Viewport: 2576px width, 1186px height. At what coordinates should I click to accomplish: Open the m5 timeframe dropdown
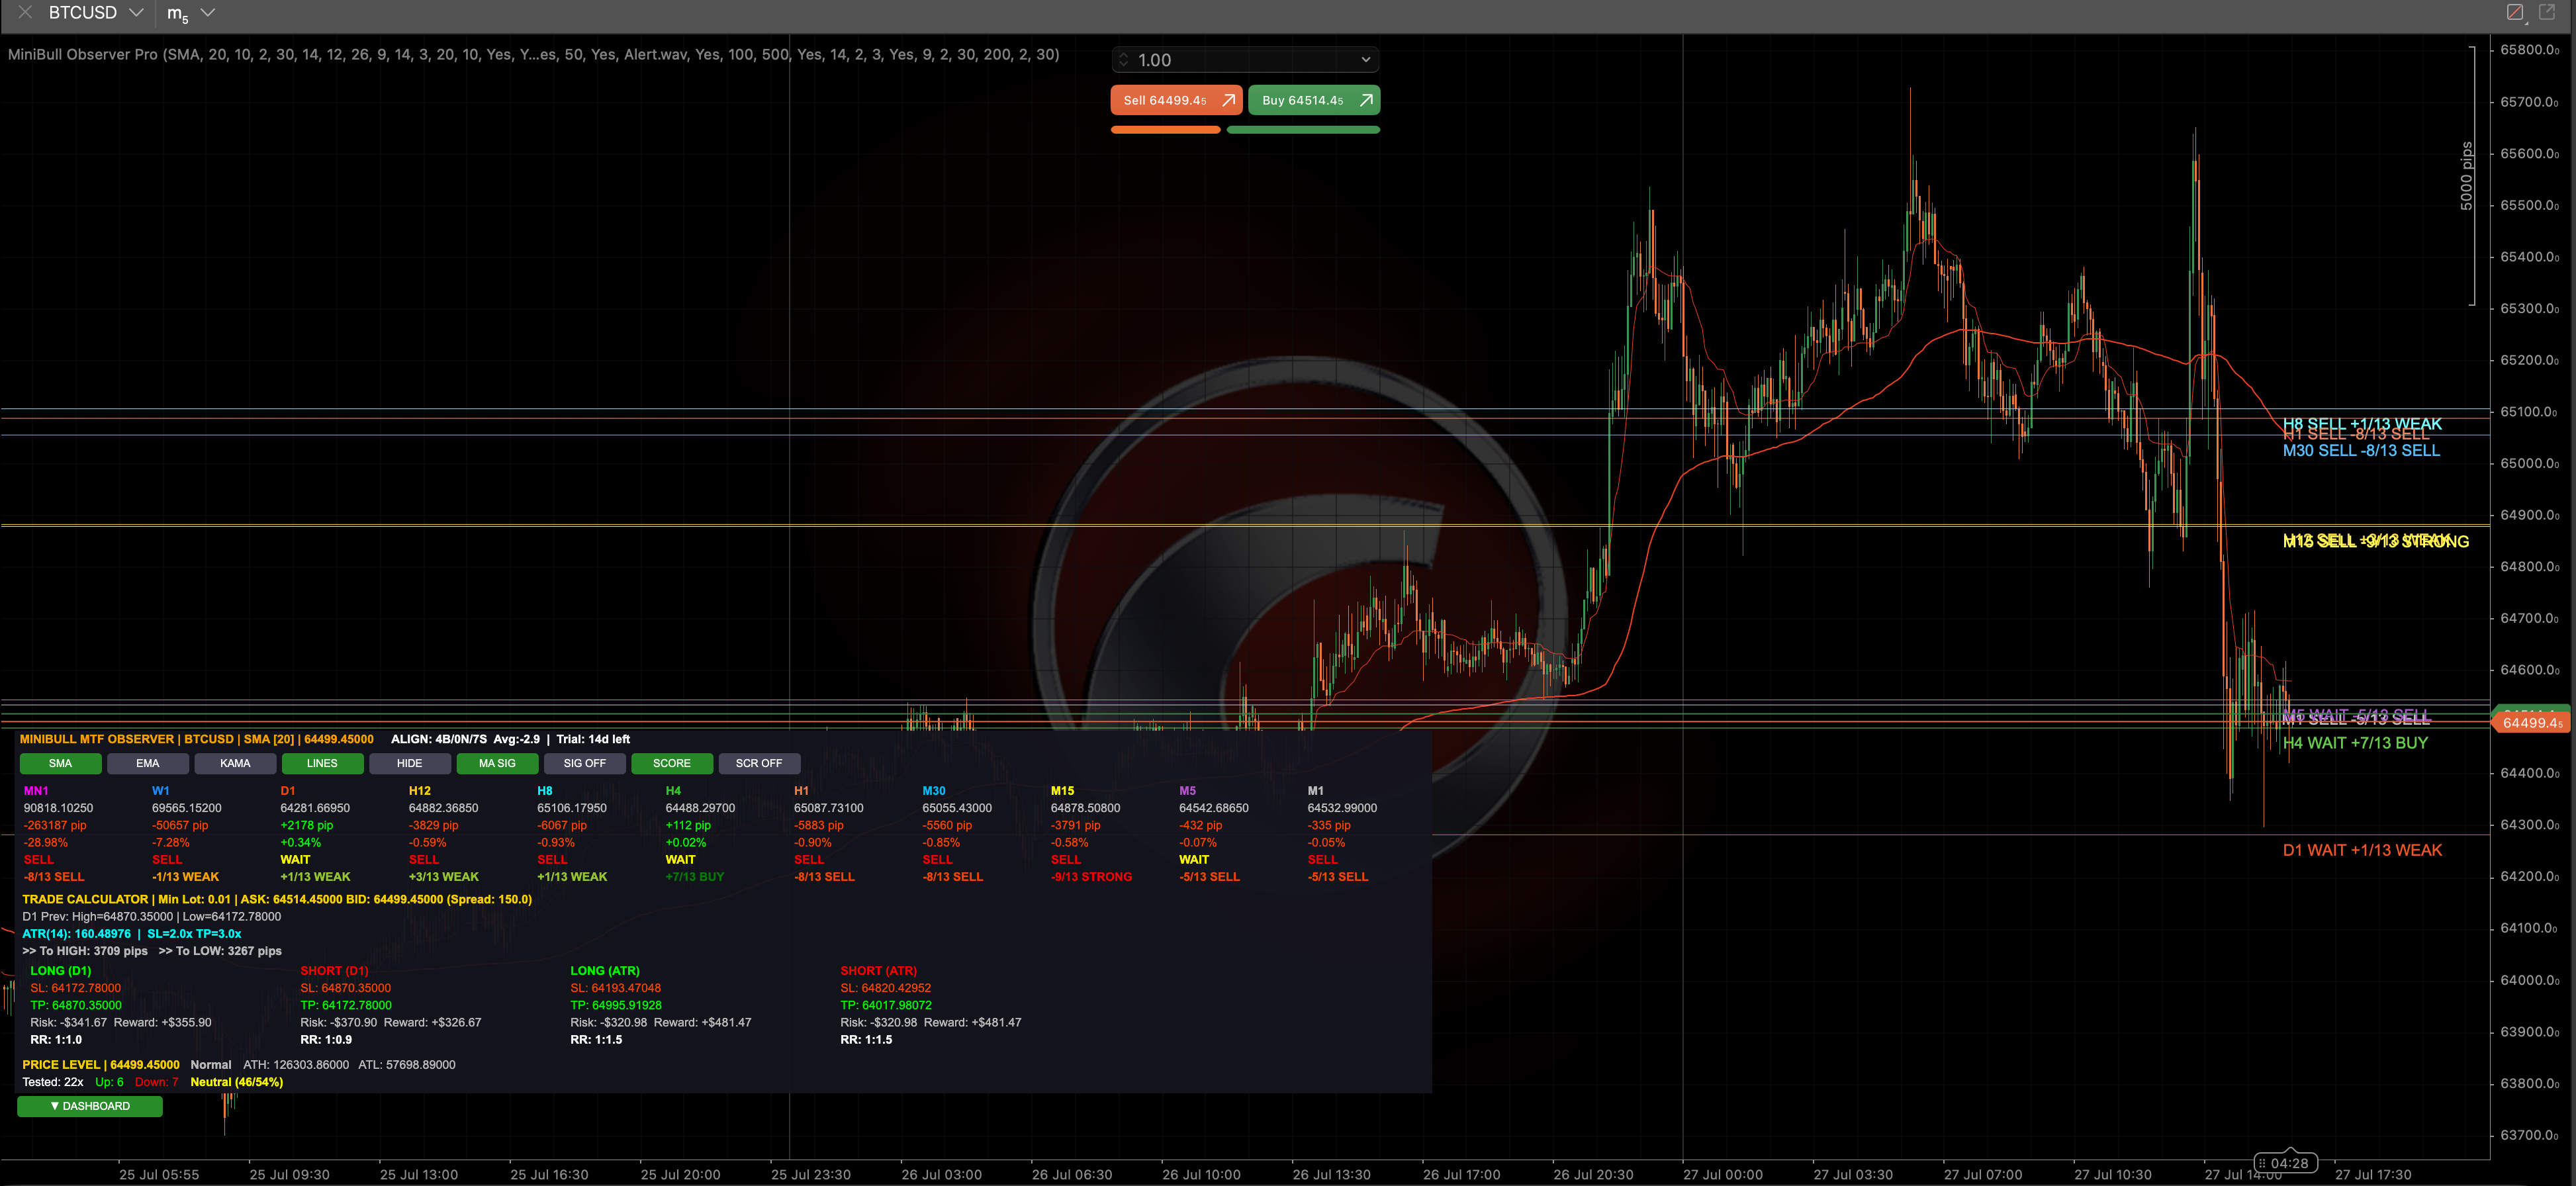[x=208, y=13]
